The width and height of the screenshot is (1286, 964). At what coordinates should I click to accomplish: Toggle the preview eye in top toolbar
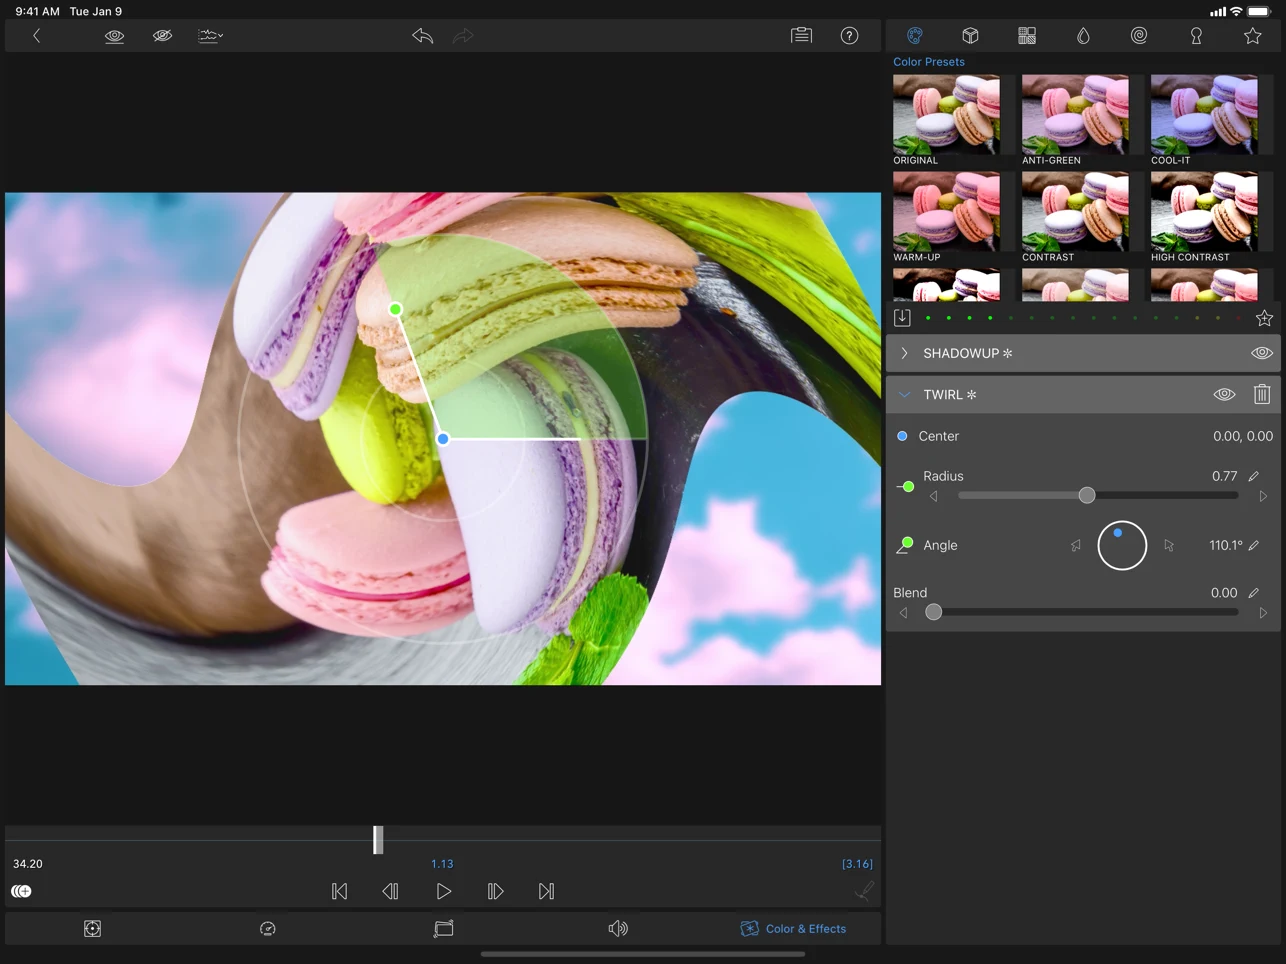(115, 36)
